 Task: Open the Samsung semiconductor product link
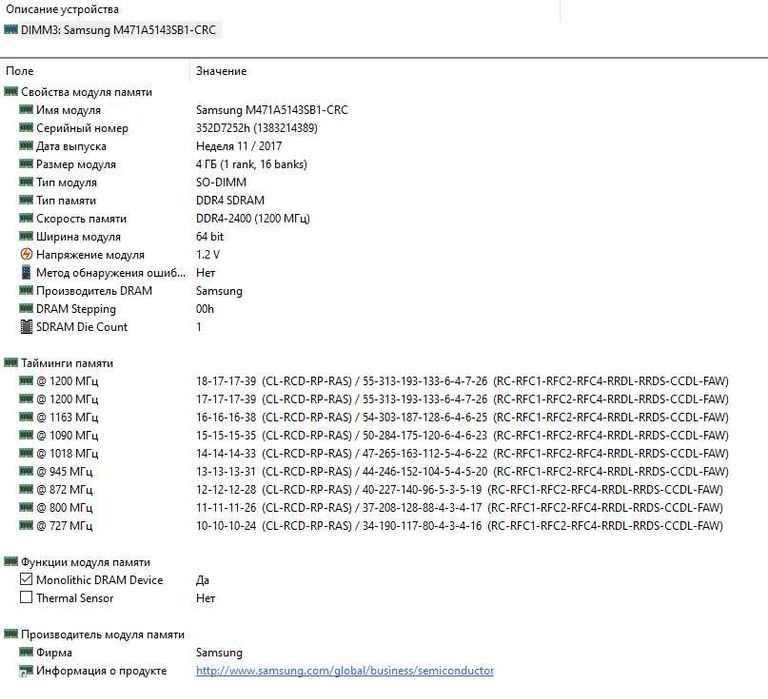(345, 671)
